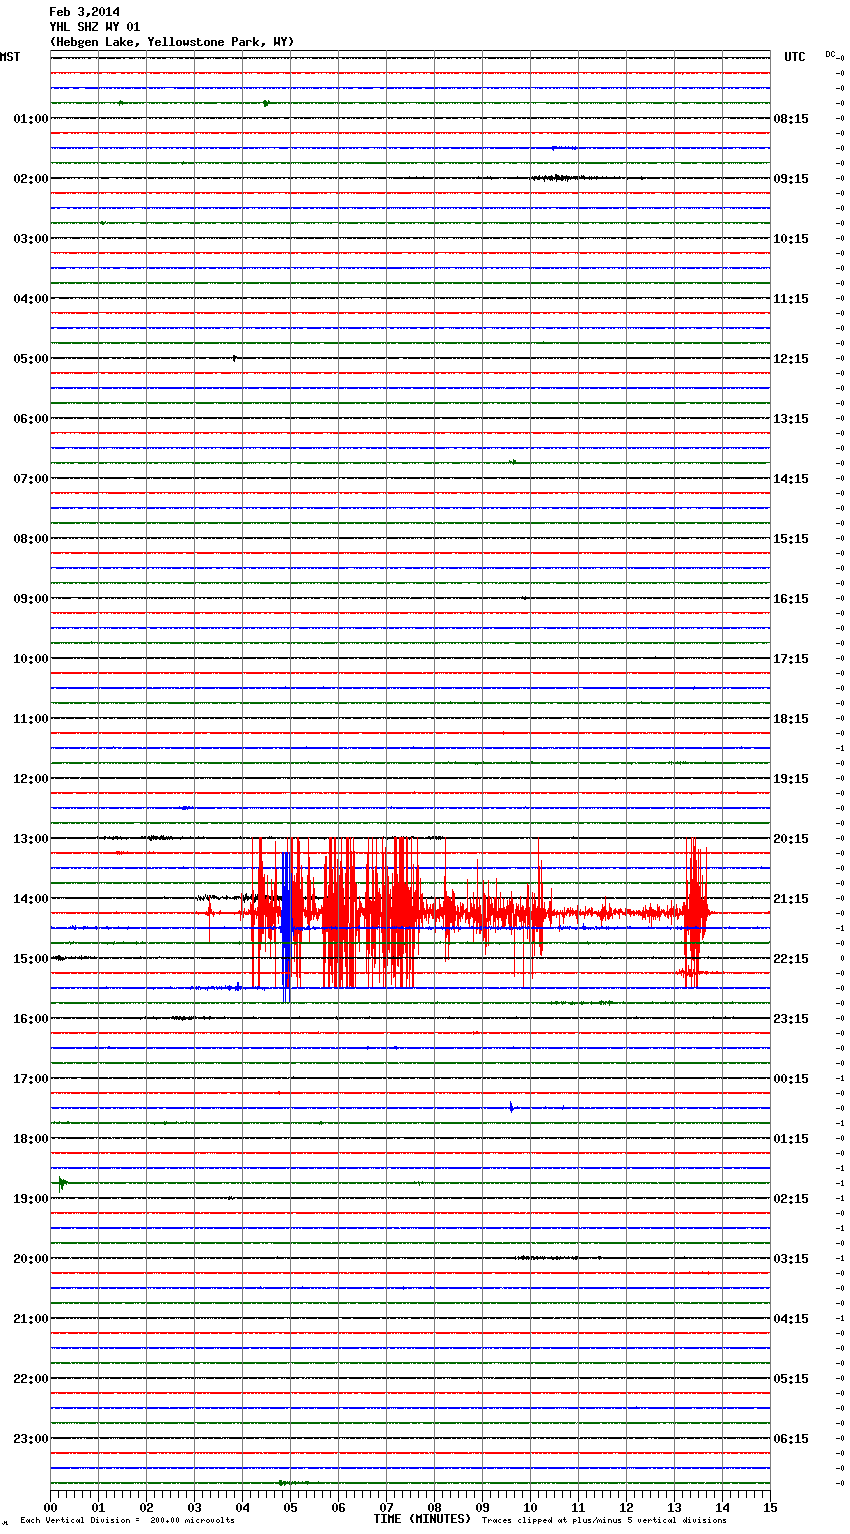850x1534 pixels.
Task: Click 'Traces clipped at plus/minus 5 vertical divisions'
Action: [x=604, y=1520]
